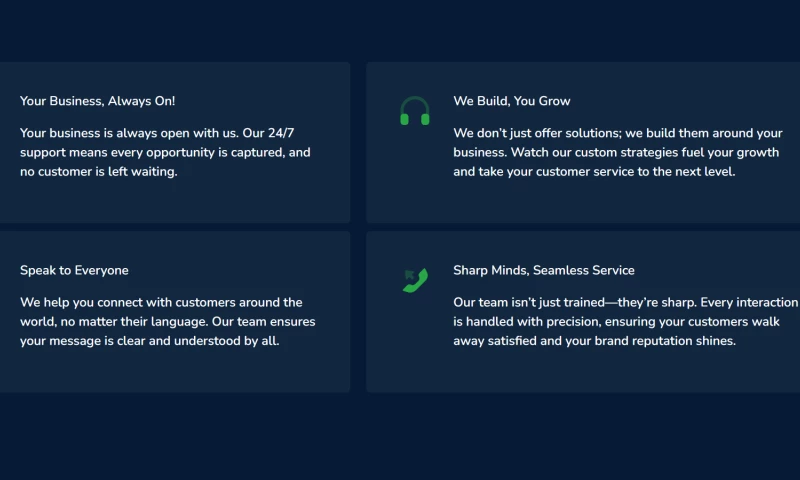
Task: Click the text "no customer is left waiting"
Action: (x=98, y=172)
